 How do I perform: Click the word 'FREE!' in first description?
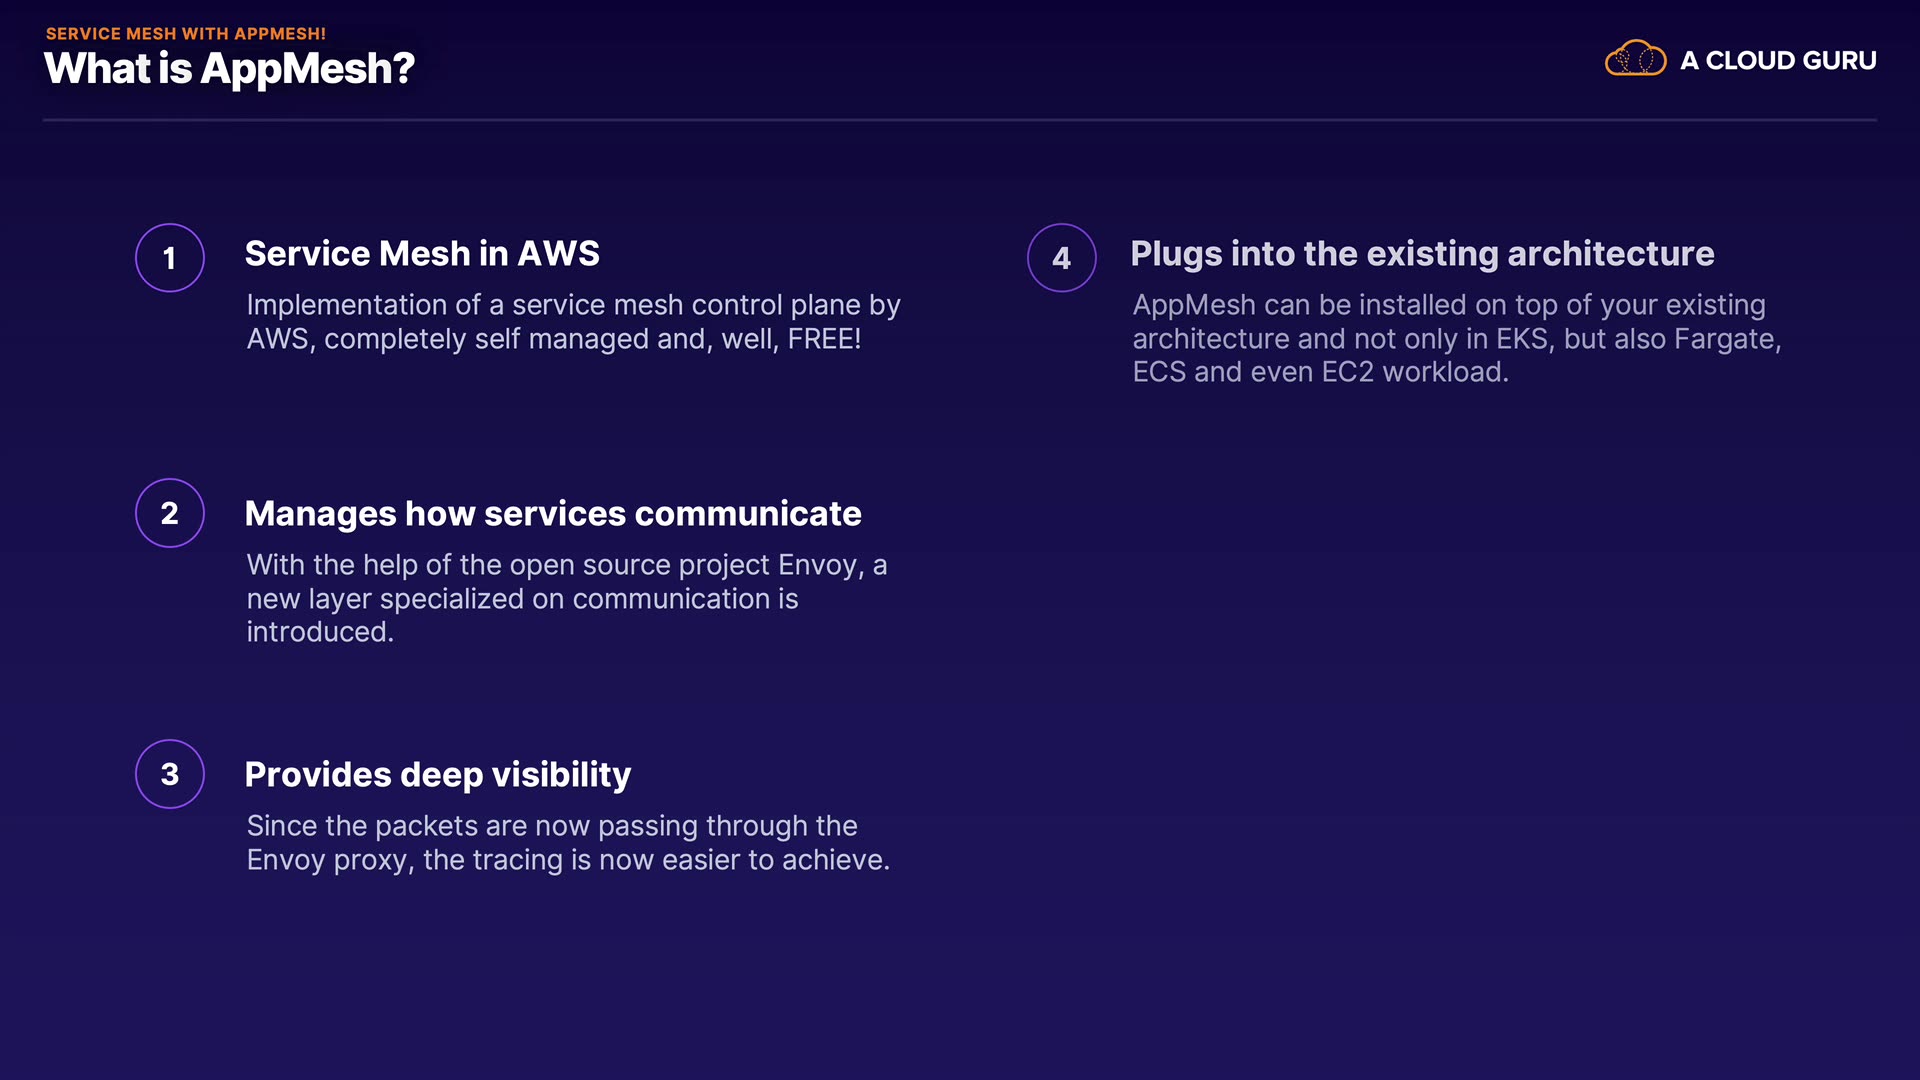pyautogui.click(x=824, y=340)
